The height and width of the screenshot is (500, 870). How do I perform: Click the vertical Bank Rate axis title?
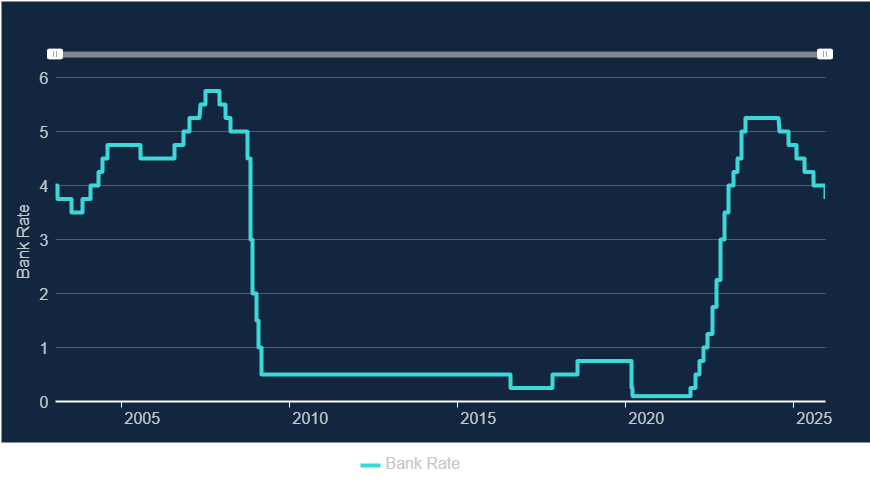[x=24, y=240]
